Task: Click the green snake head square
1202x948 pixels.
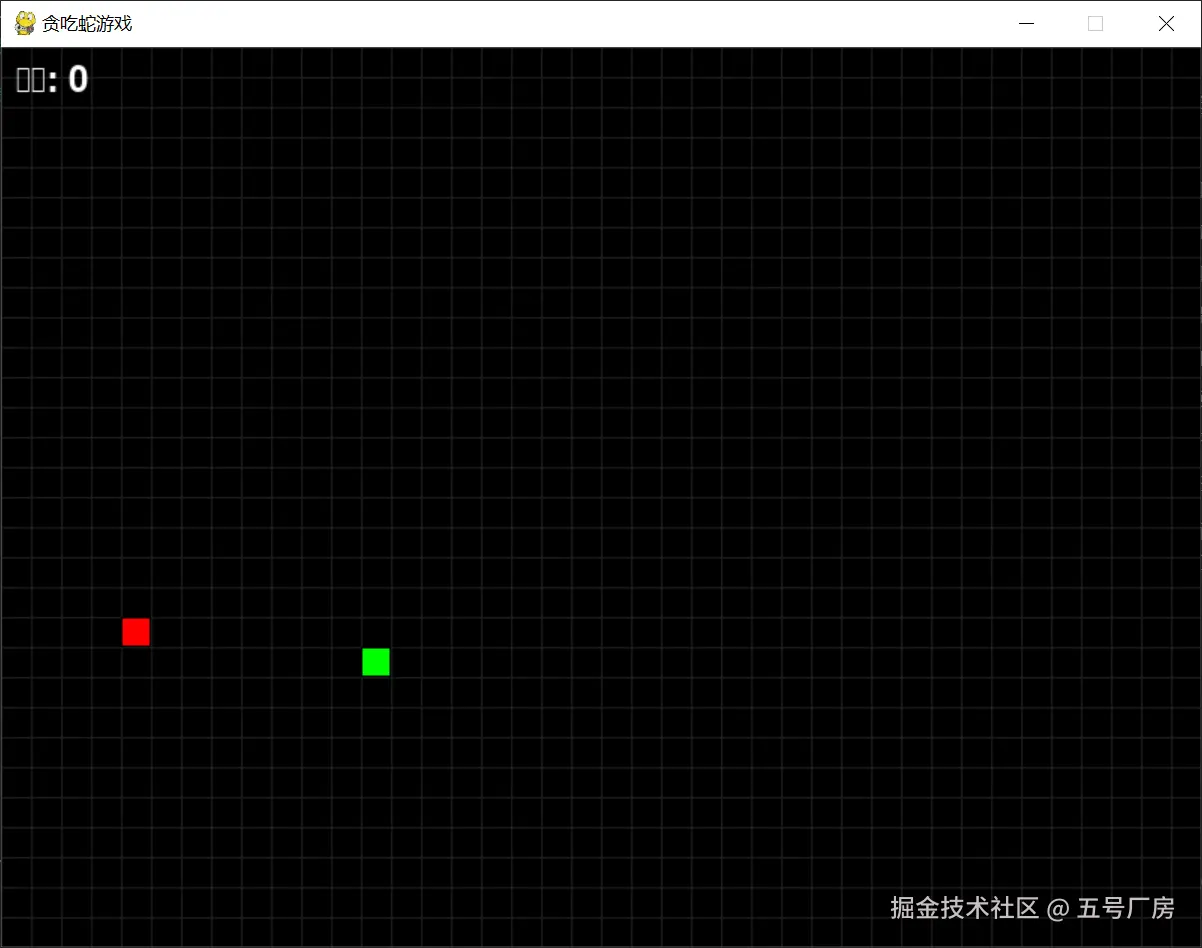Action: coord(376,662)
